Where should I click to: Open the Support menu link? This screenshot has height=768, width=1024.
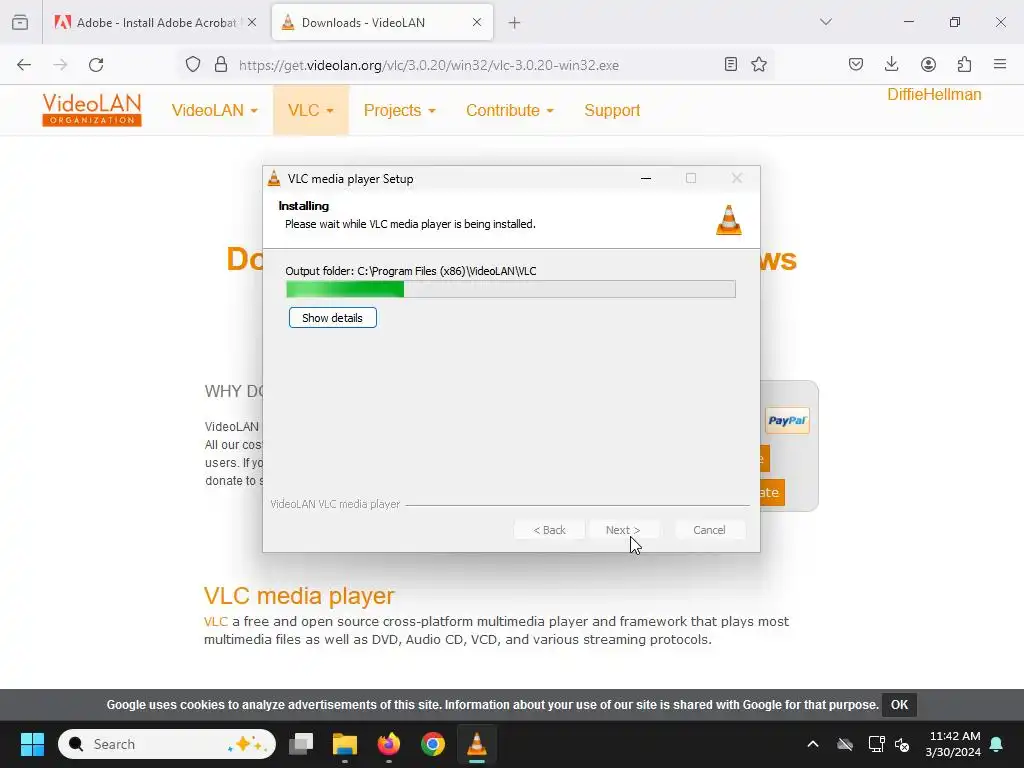point(612,110)
